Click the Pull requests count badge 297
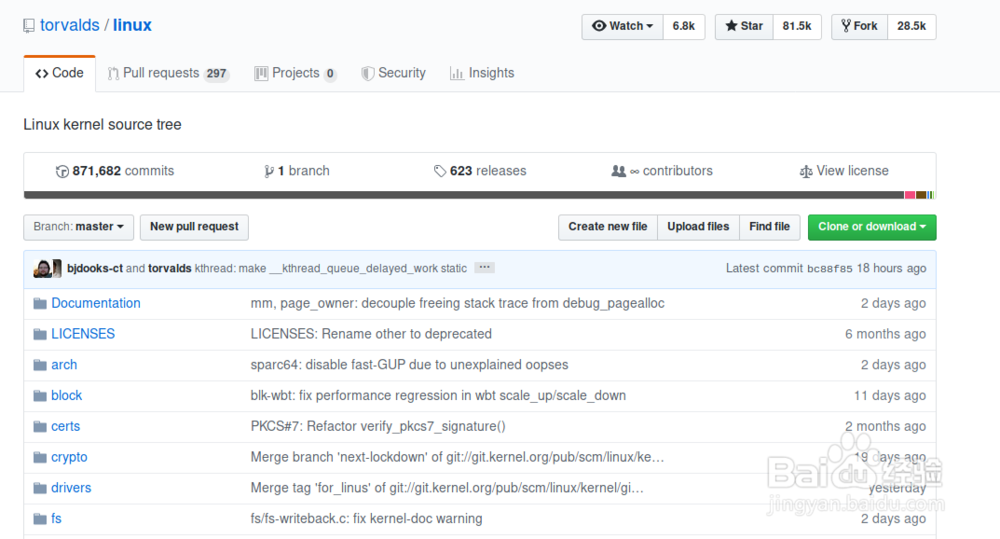 click(216, 74)
